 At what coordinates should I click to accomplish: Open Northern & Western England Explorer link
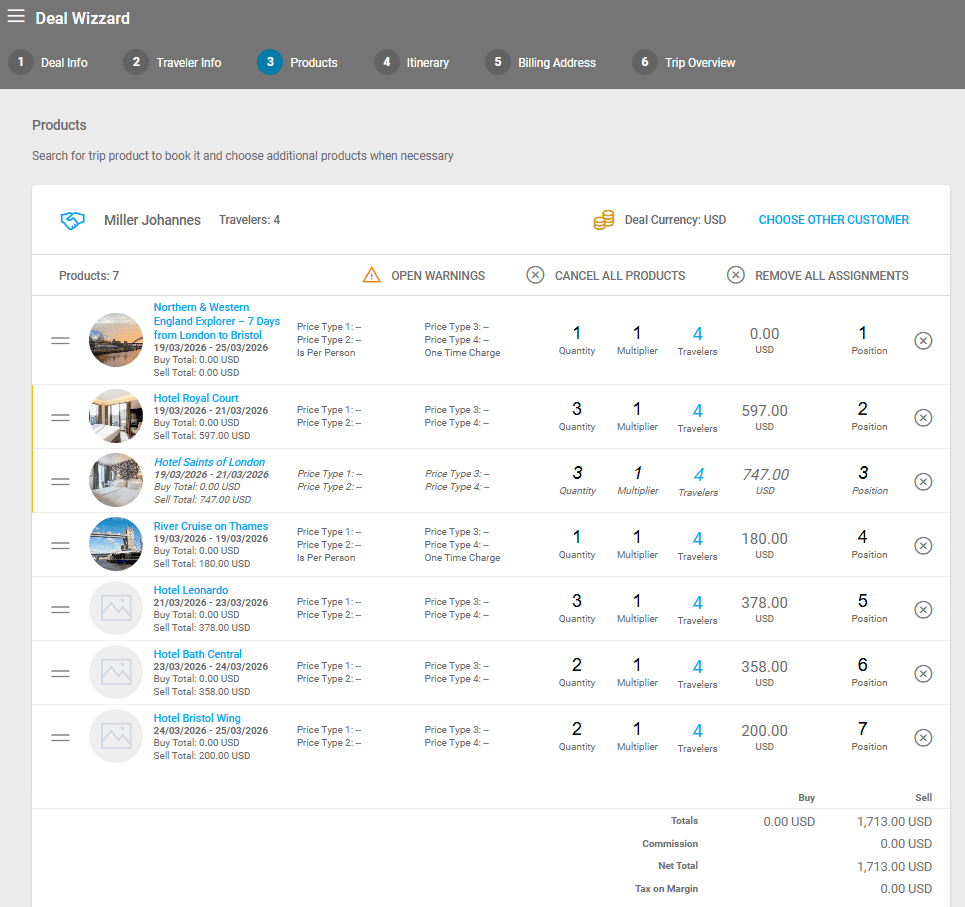pyautogui.click(x=216, y=321)
